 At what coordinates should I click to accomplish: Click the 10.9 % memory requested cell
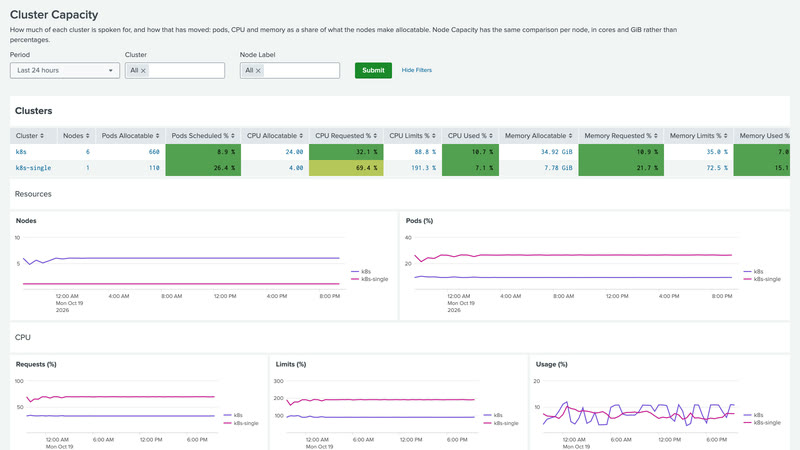pyautogui.click(x=621, y=152)
